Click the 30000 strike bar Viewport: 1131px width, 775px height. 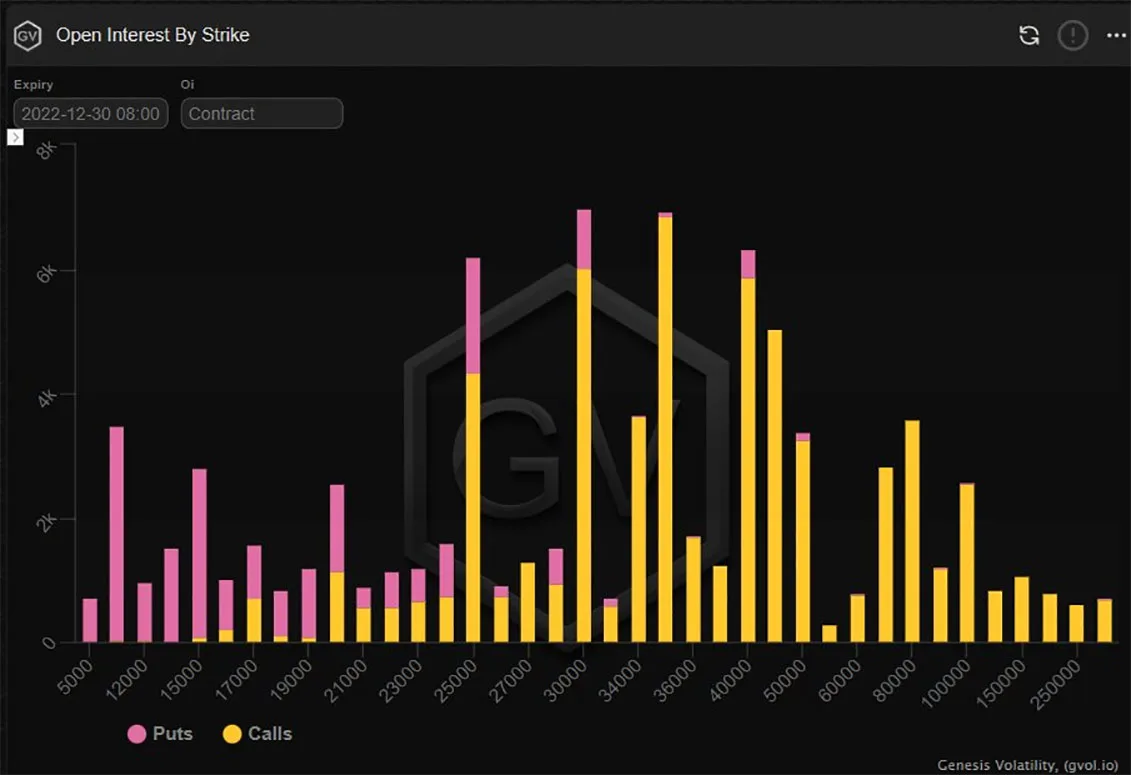click(x=584, y=426)
